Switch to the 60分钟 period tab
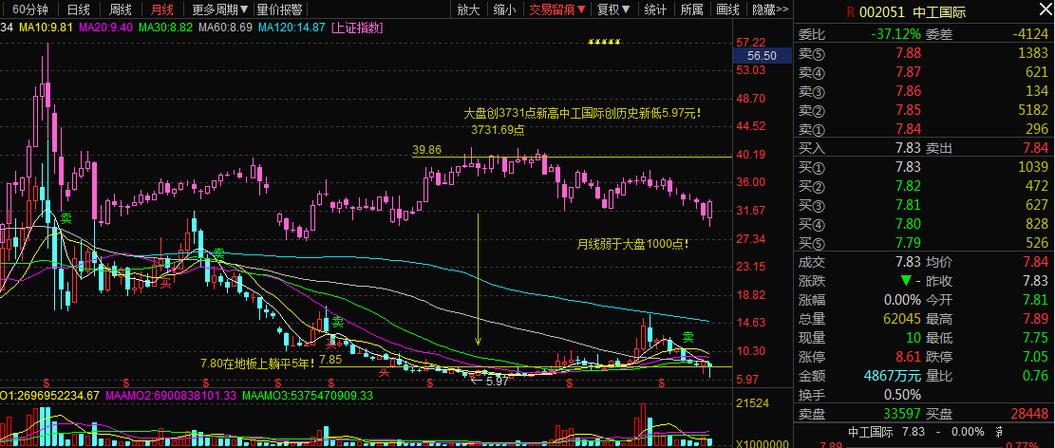This screenshot has width=1055, height=448. coord(30,10)
